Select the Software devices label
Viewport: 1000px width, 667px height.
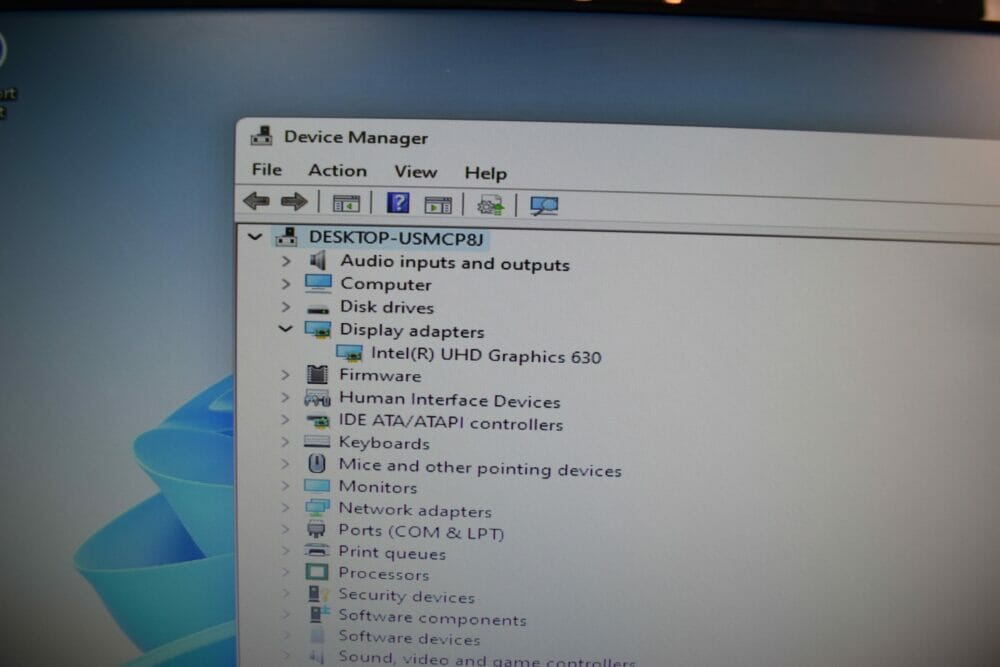(x=409, y=638)
